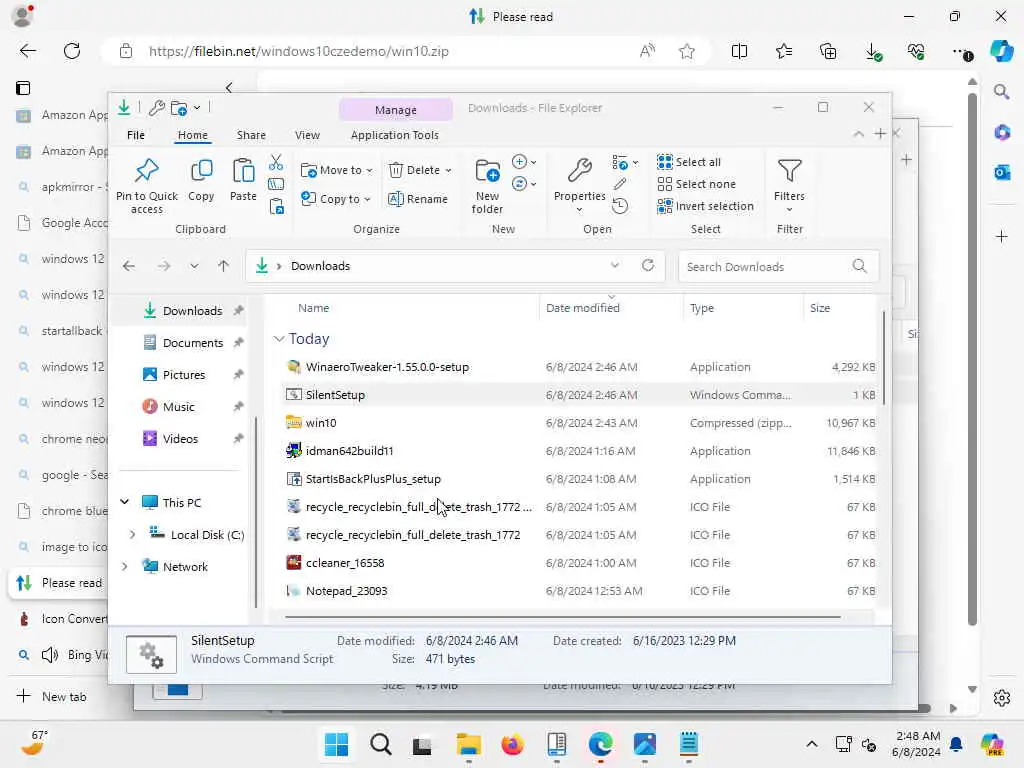This screenshot has height=768, width=1024.
Task: Switch to the View ribbon tab
Action: (x=307, y=135)
